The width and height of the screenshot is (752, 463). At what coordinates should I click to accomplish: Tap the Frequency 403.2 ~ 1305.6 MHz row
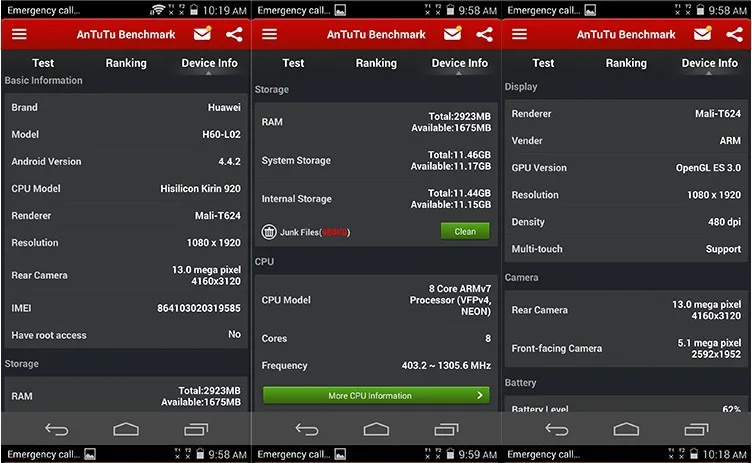[x=376, y=366]
